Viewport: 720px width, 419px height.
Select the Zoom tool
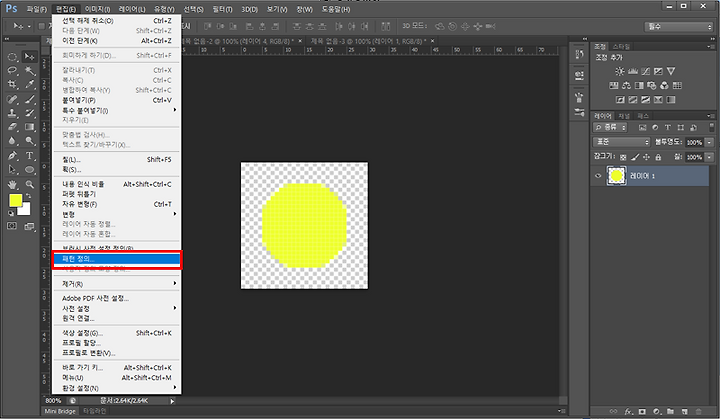tap(30, 184)
